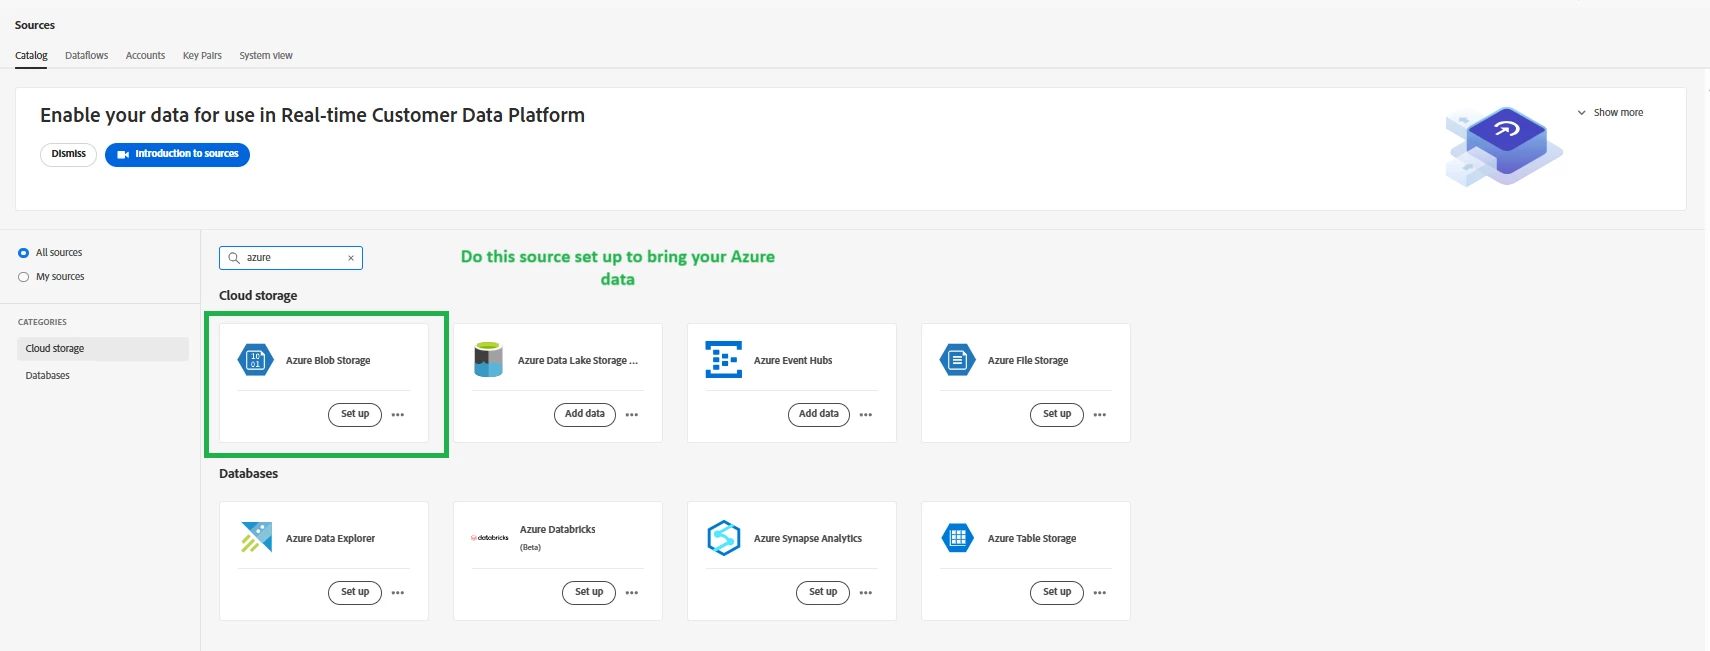
Task: Open more options for Azure File Storage
Action: pos(1100,415)
